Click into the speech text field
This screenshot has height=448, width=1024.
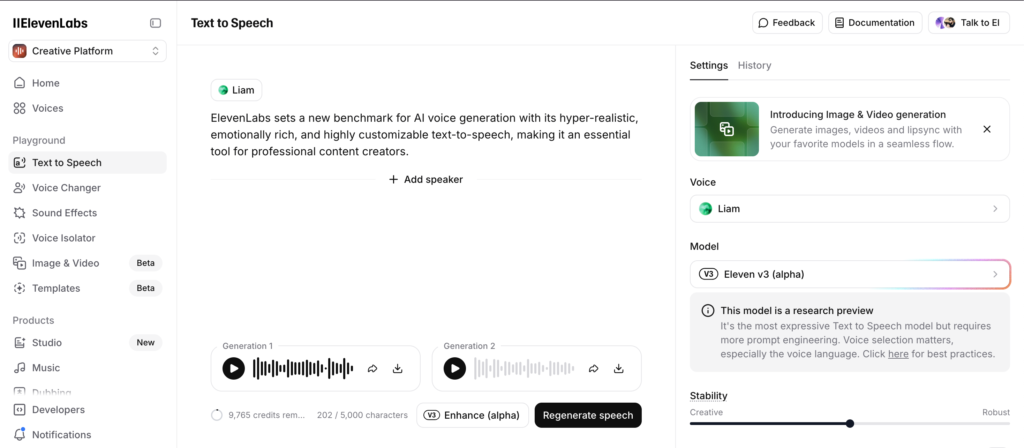426,136
